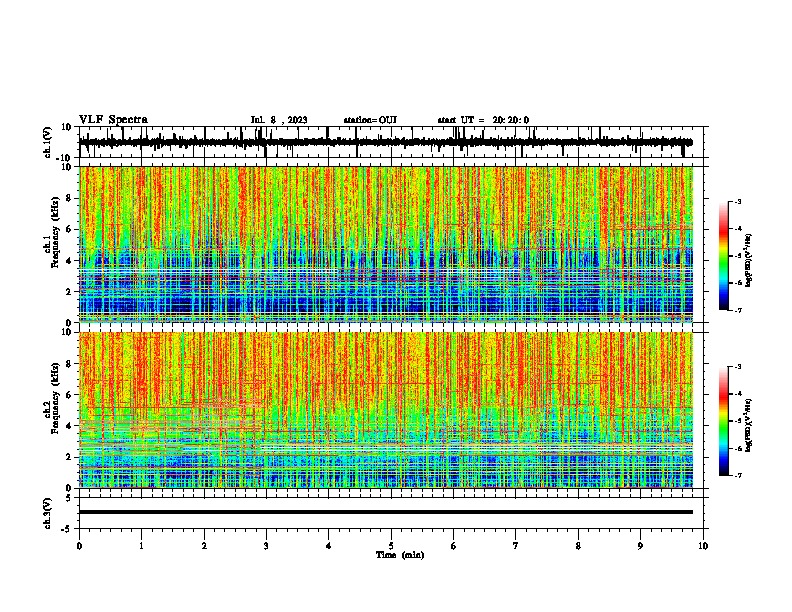This screenshot has height=612, width=792.
Task: Click the time axis tick label "4"
Action: click(x=329, y=546)
